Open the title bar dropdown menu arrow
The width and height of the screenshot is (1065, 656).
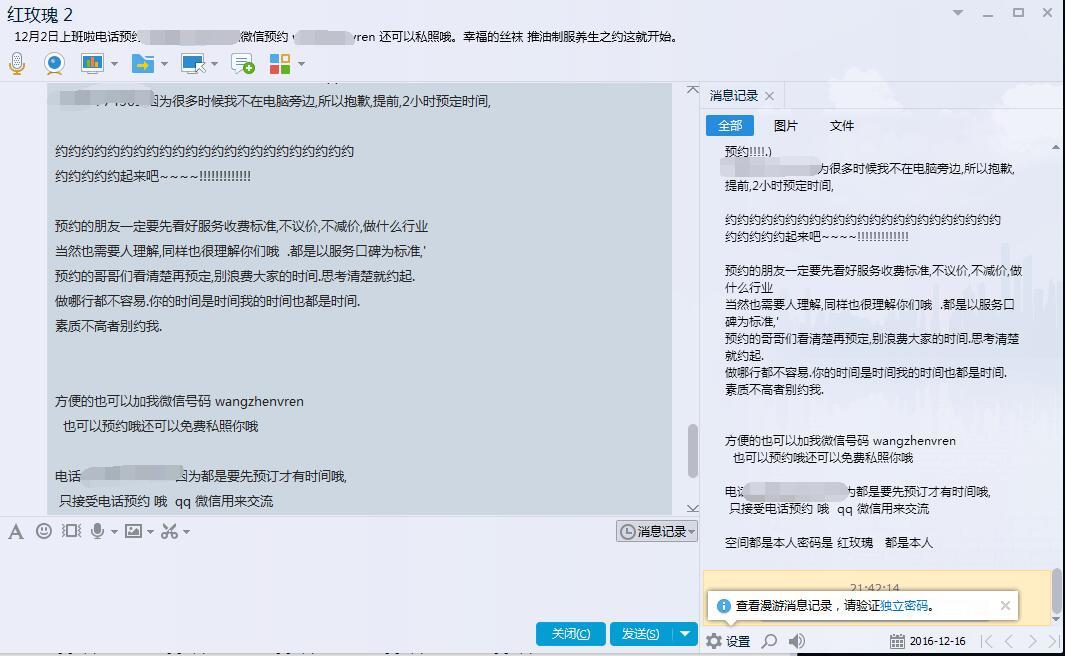[958, 13]
